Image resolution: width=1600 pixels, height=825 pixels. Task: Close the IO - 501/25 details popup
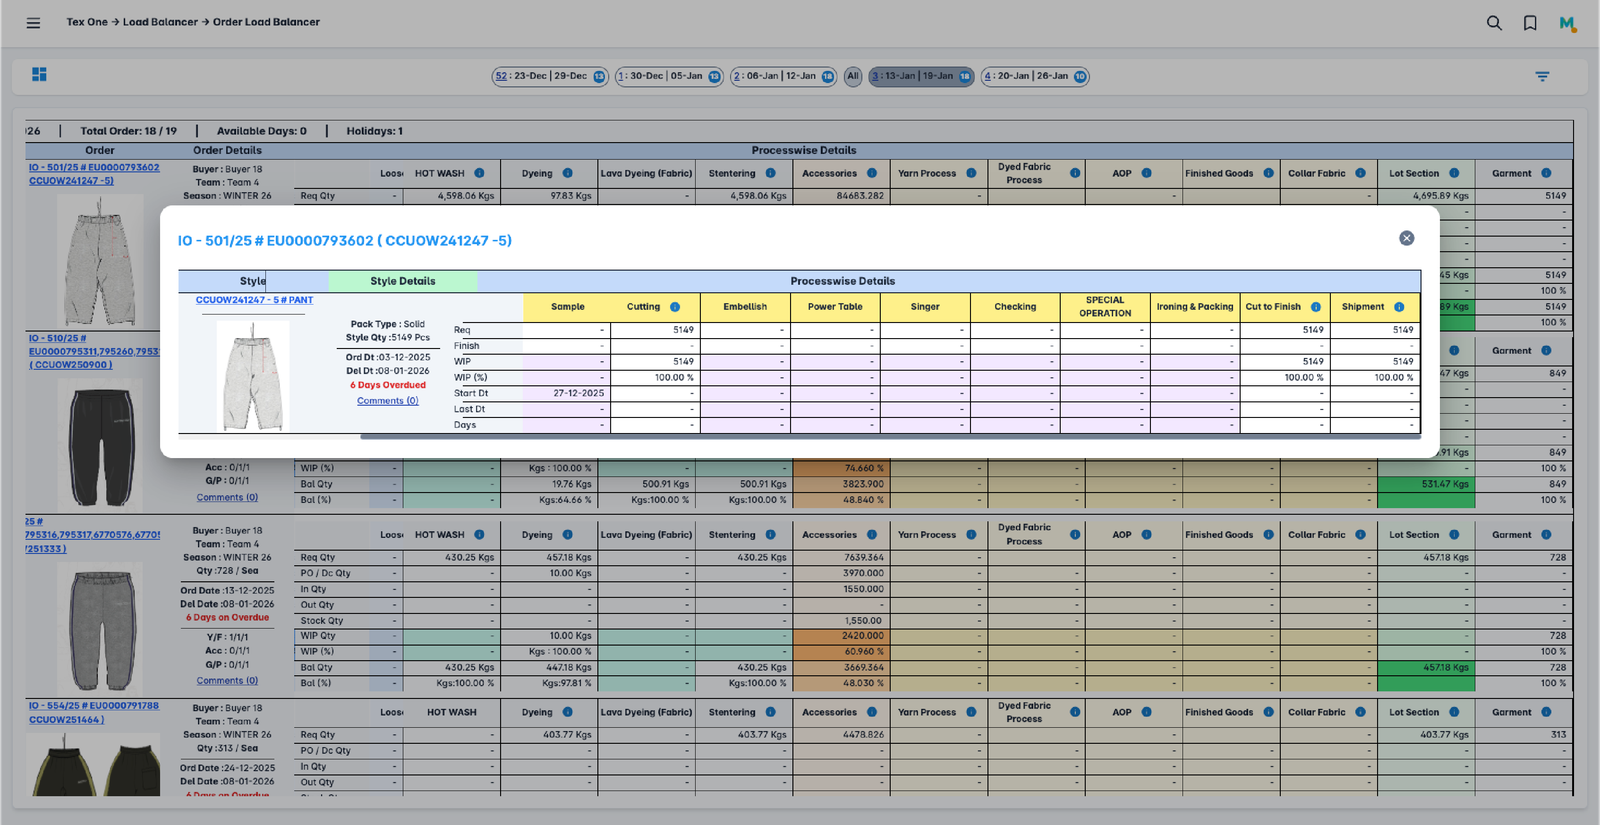[1406, 238]
